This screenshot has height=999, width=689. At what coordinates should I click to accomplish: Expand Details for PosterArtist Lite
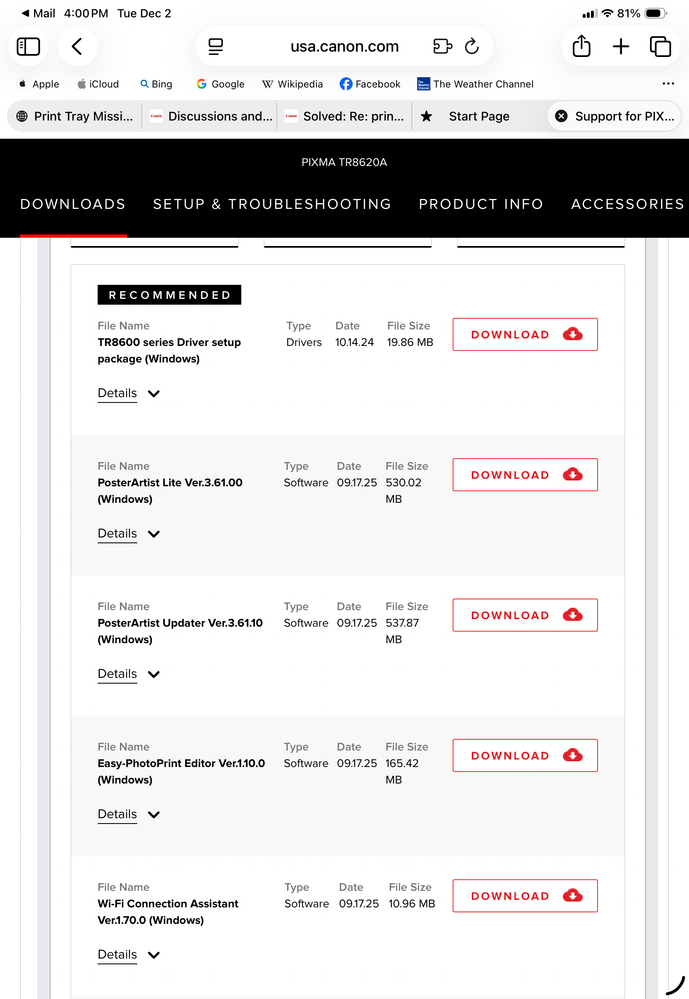[129, 534]
